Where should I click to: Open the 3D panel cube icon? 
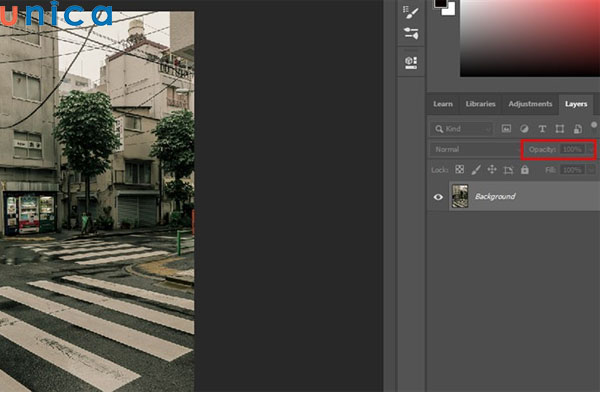tap(411, 62)
